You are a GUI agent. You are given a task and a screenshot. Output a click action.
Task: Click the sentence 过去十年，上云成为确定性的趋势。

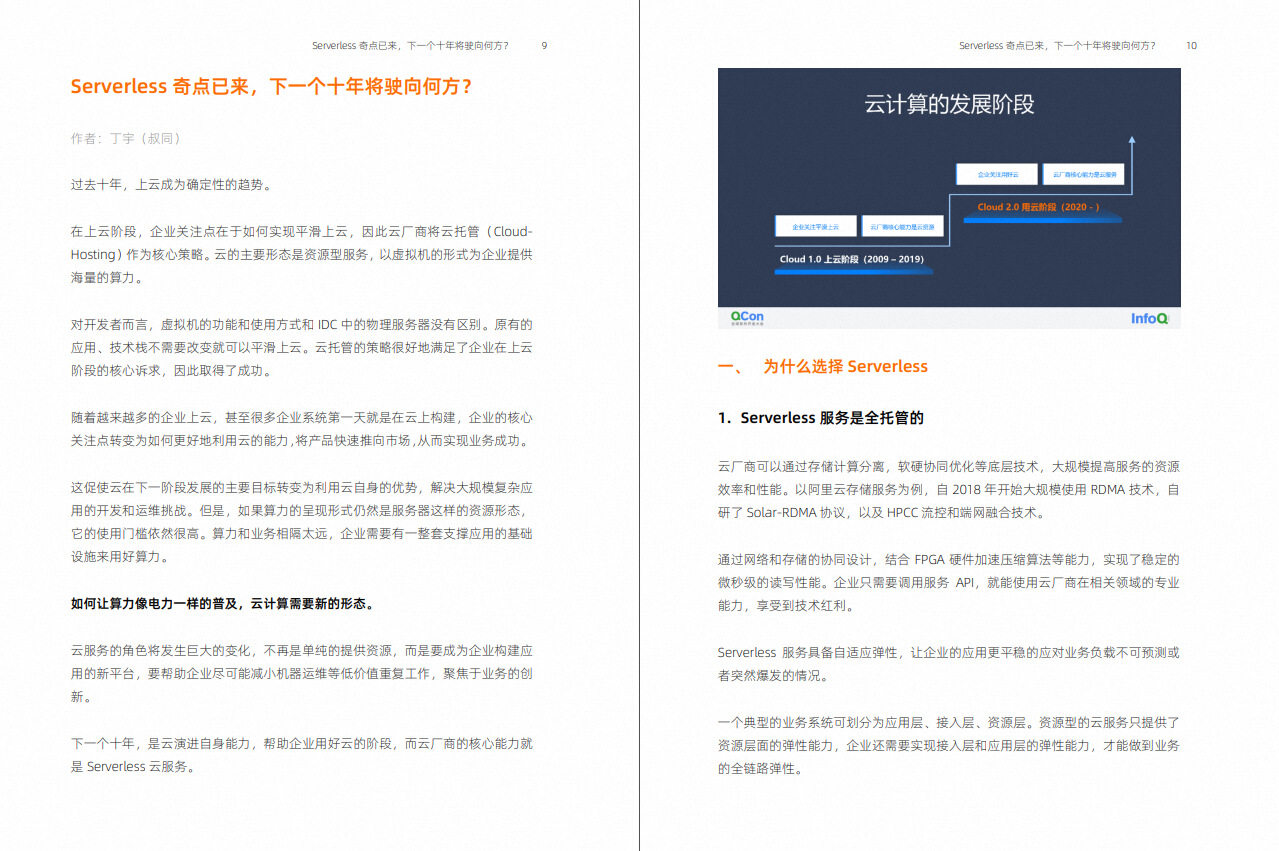point(171,184)
